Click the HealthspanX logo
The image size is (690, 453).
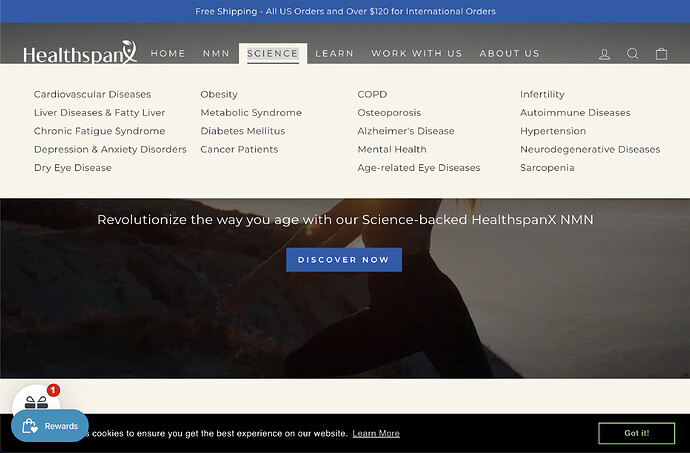tap(80, 53)
